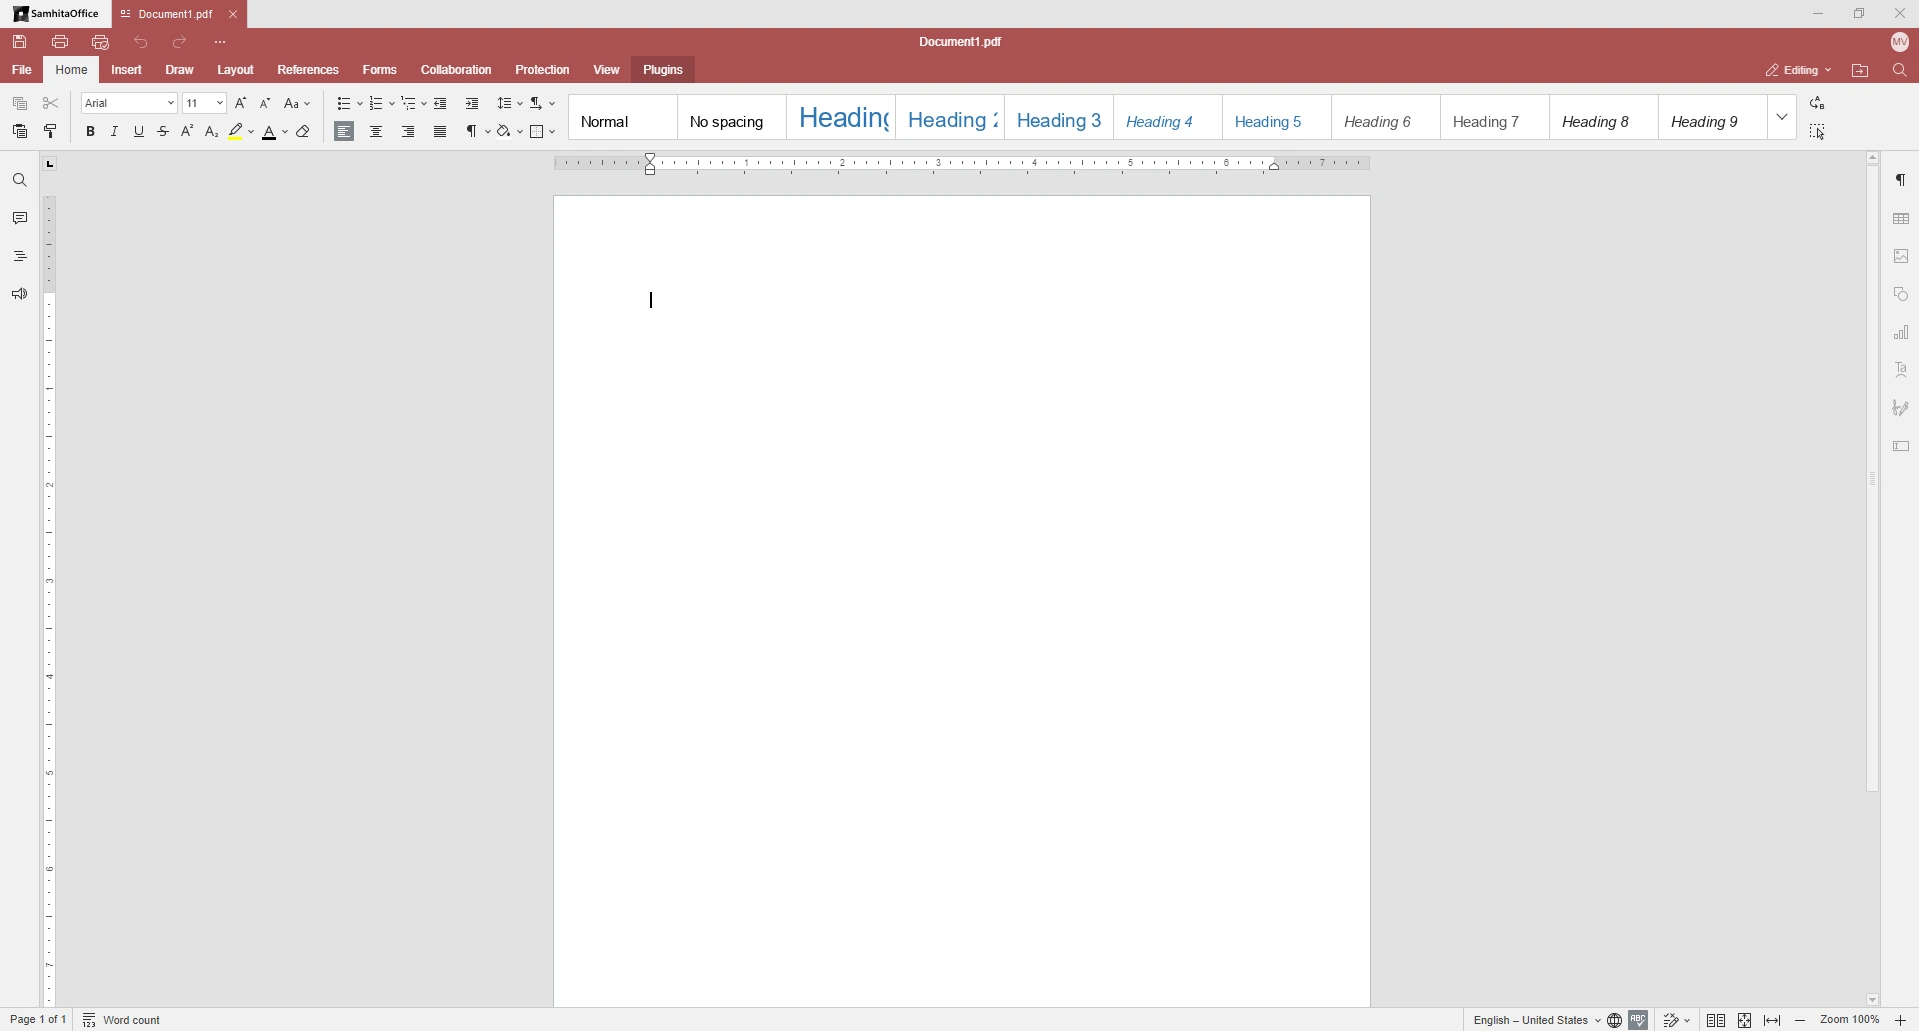This screenshot has width=1919, height=1031.
Task: Open the comments panel icon
Action: [20, 219]
